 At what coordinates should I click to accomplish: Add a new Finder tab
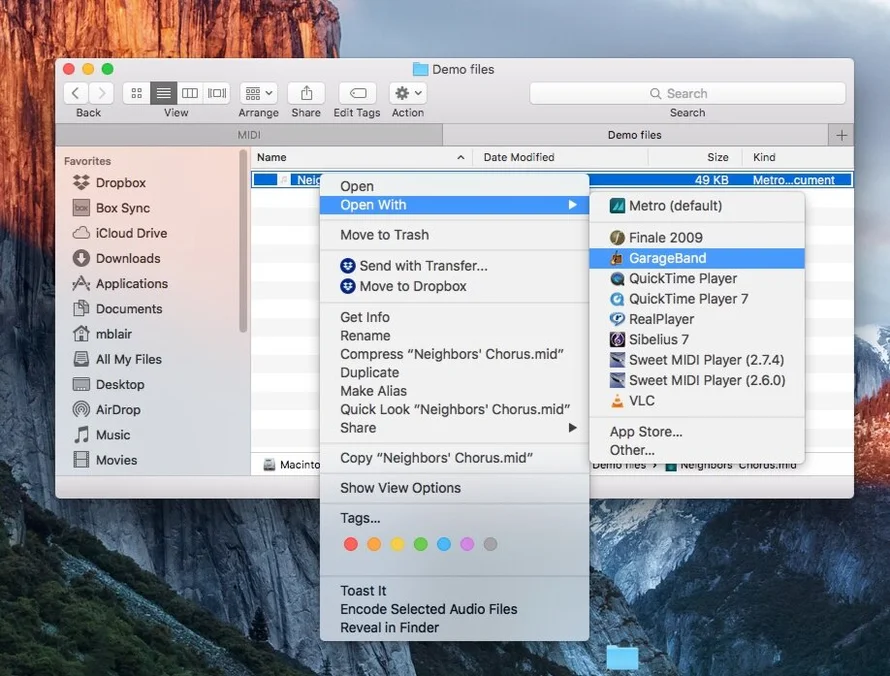pos(841,135)
